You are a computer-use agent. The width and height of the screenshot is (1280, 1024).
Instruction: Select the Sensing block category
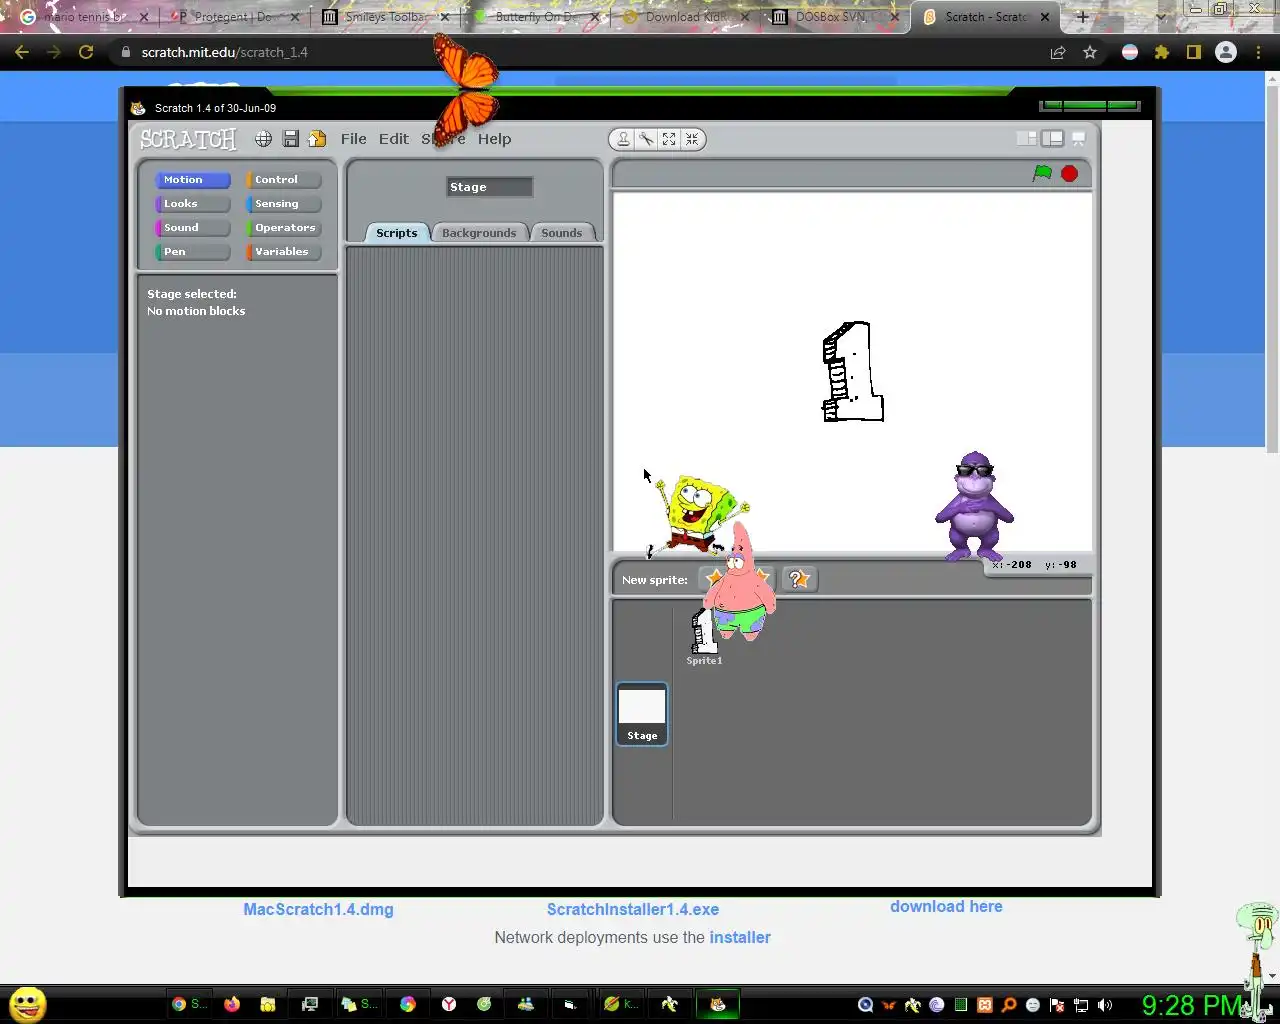click(283, 204)
